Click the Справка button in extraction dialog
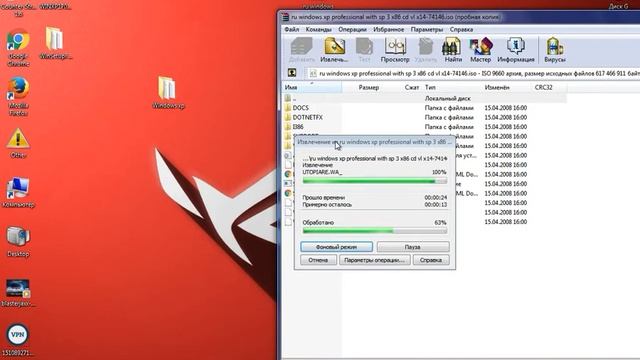This screenshot has height=360, width=640. pos(431,260)
